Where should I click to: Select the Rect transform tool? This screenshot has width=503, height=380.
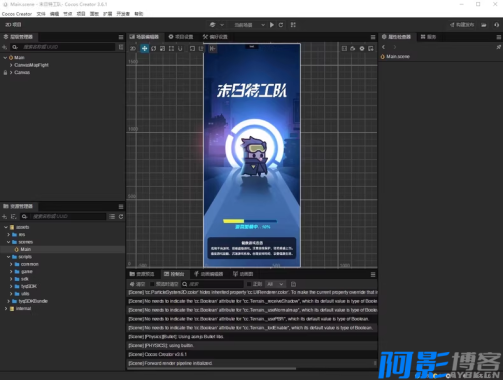pos(171,49)
